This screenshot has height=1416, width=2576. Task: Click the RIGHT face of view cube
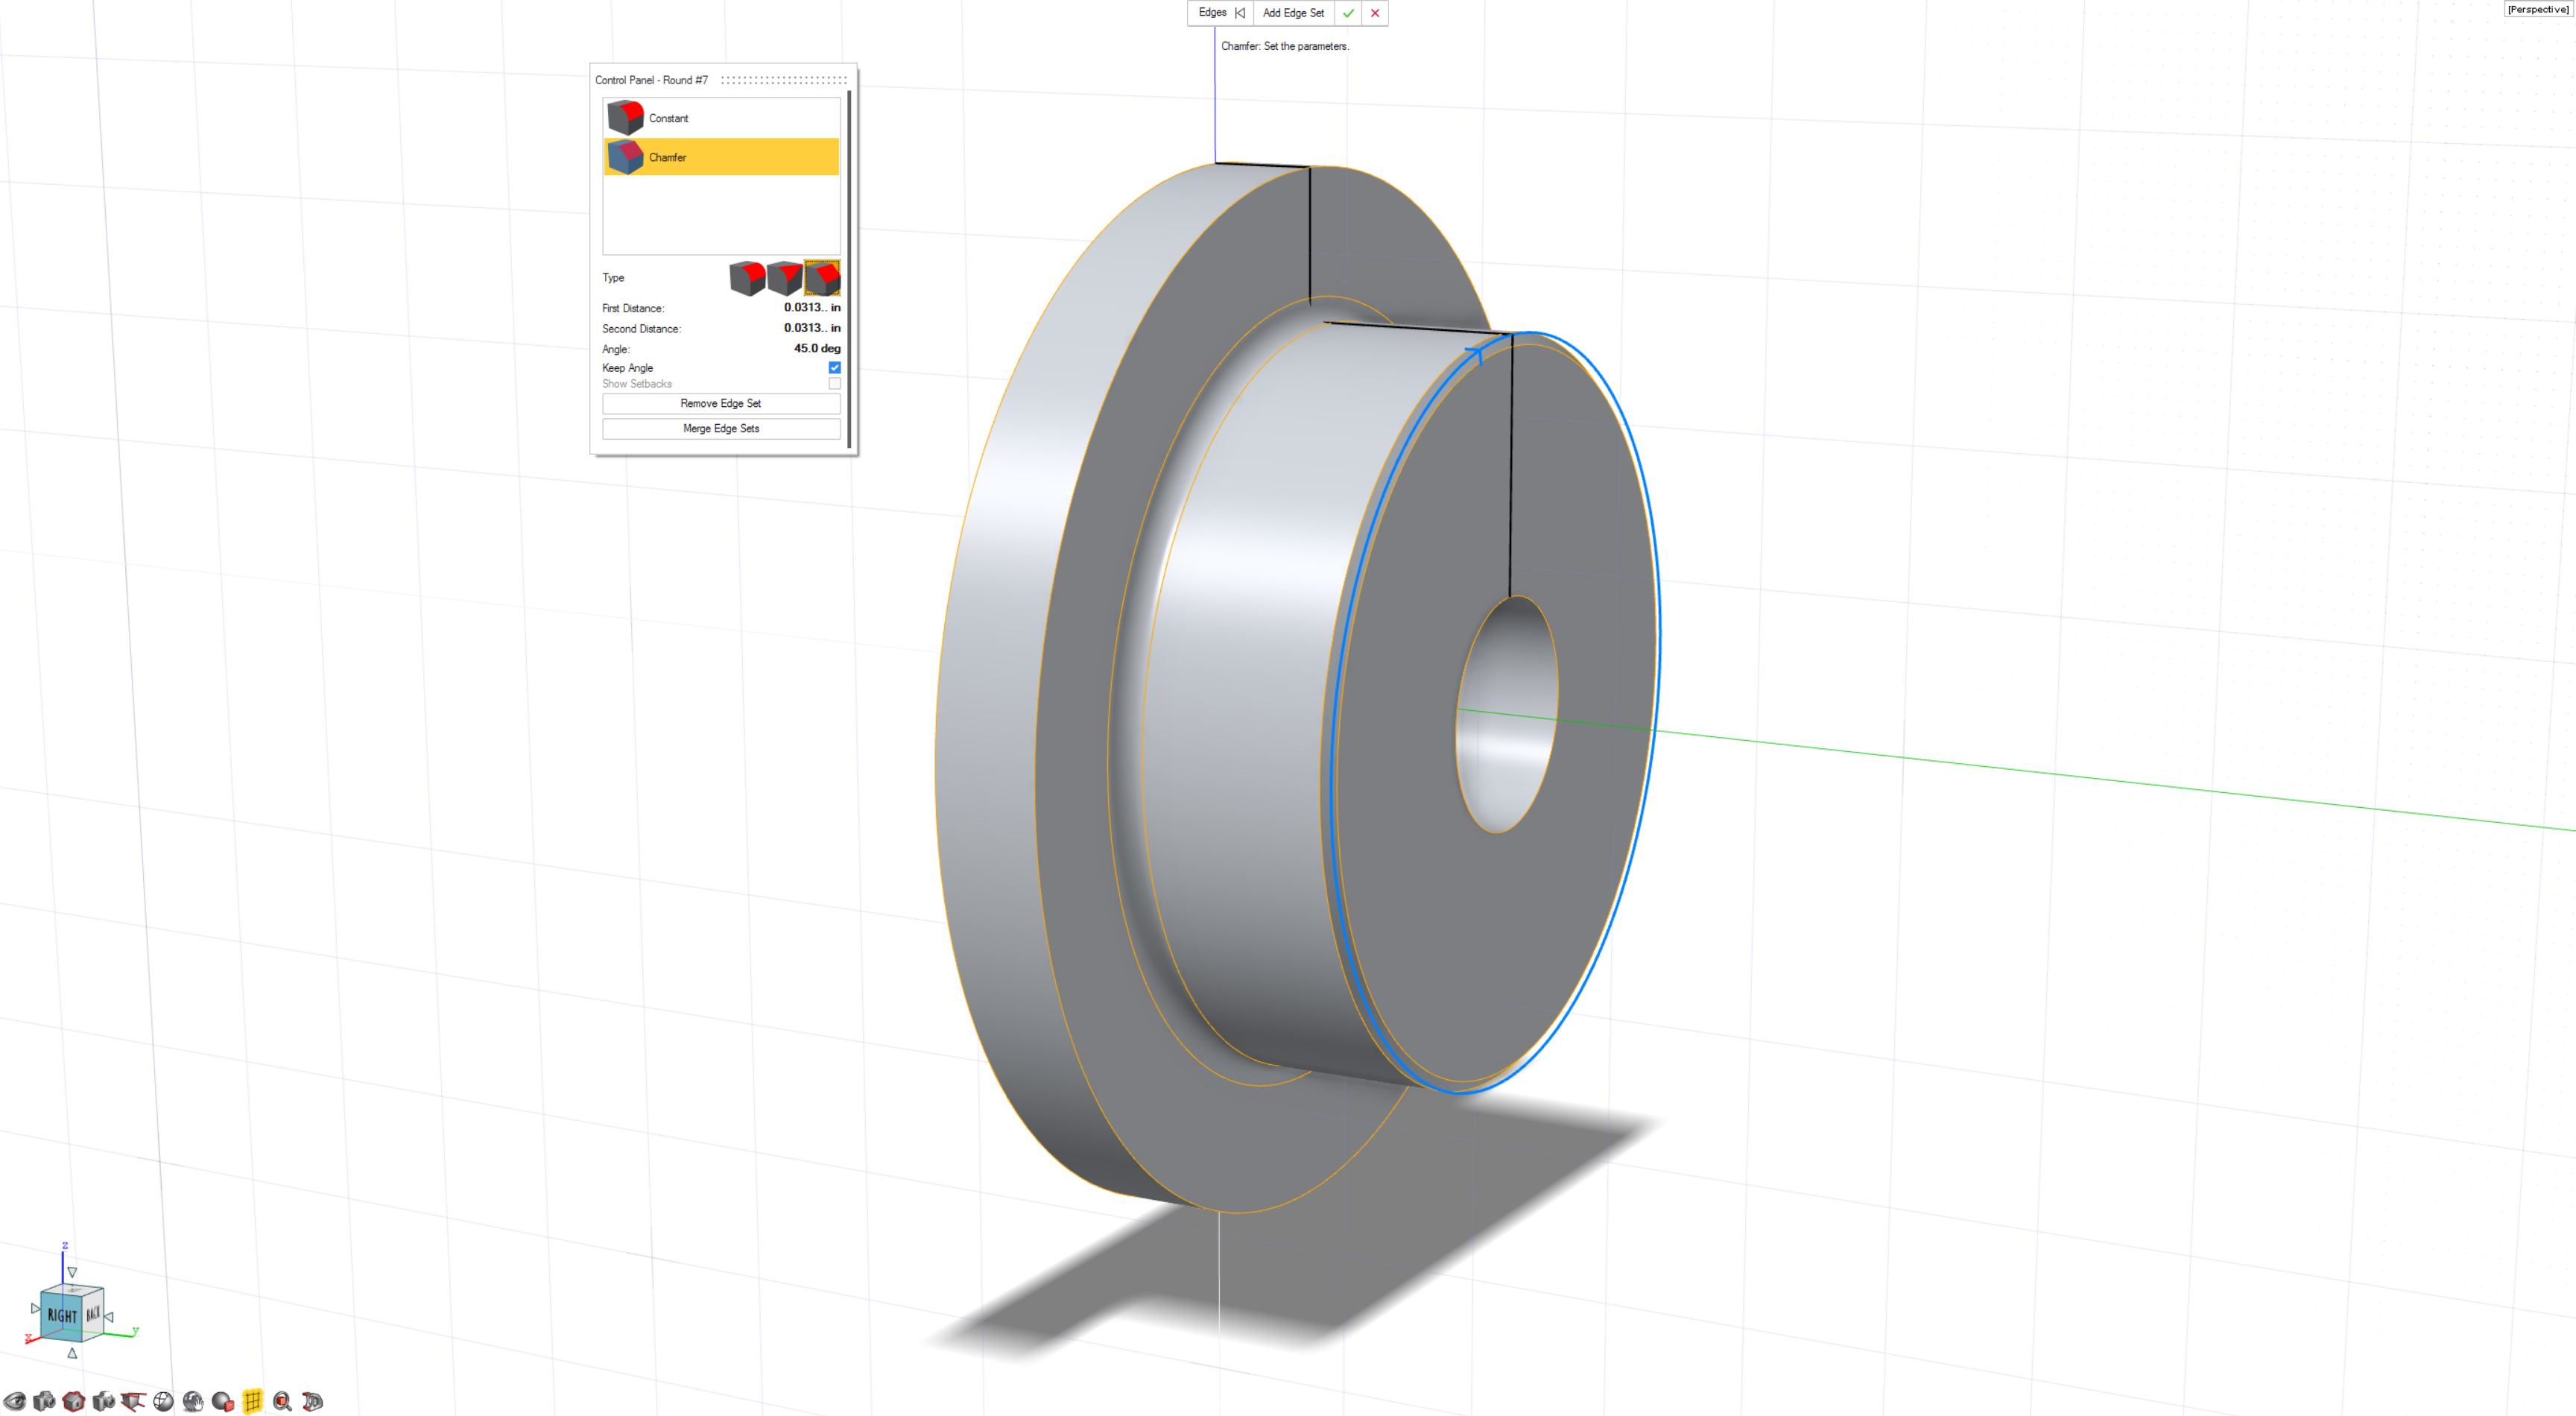[61, 1316]
